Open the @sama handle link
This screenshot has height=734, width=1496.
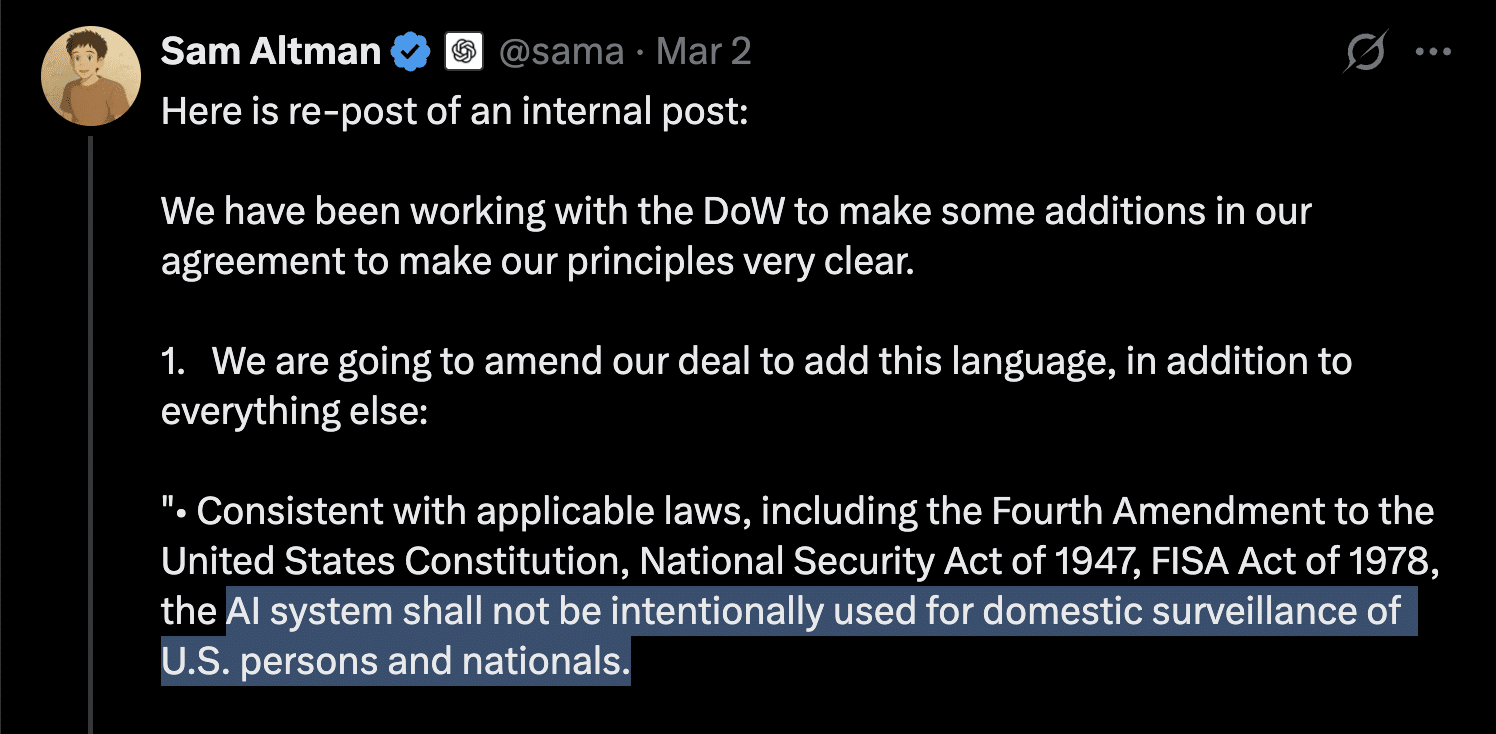click(x=560, y=52)
